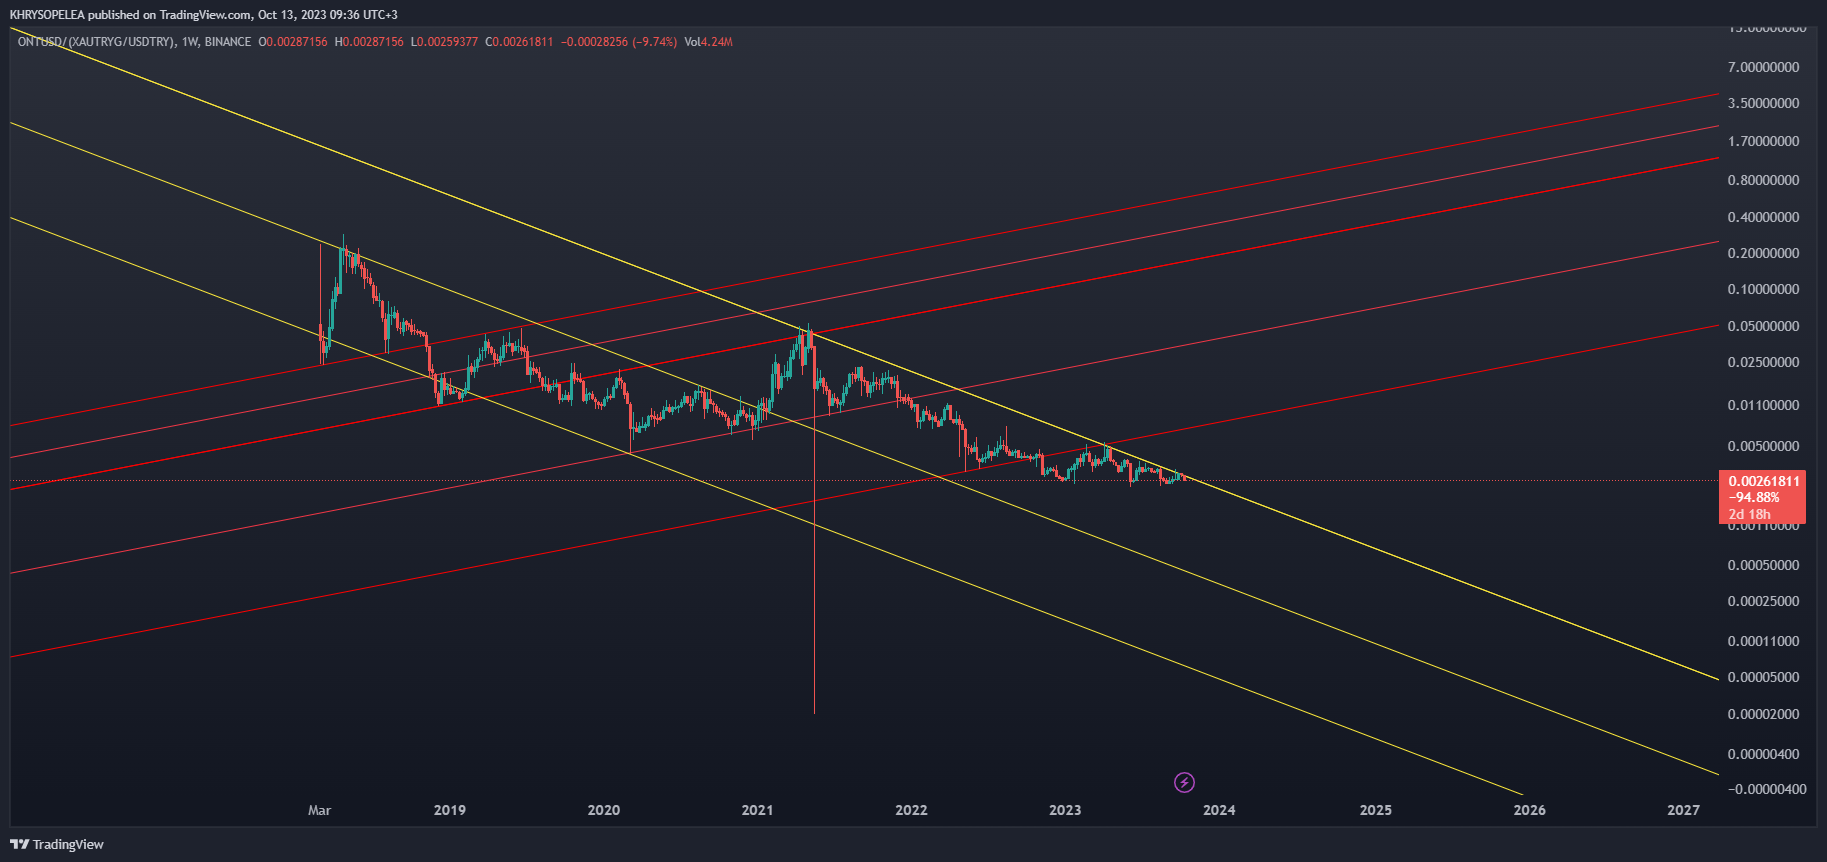
Task: Click price axis label 0.02500000
Action: point(1763,362)
